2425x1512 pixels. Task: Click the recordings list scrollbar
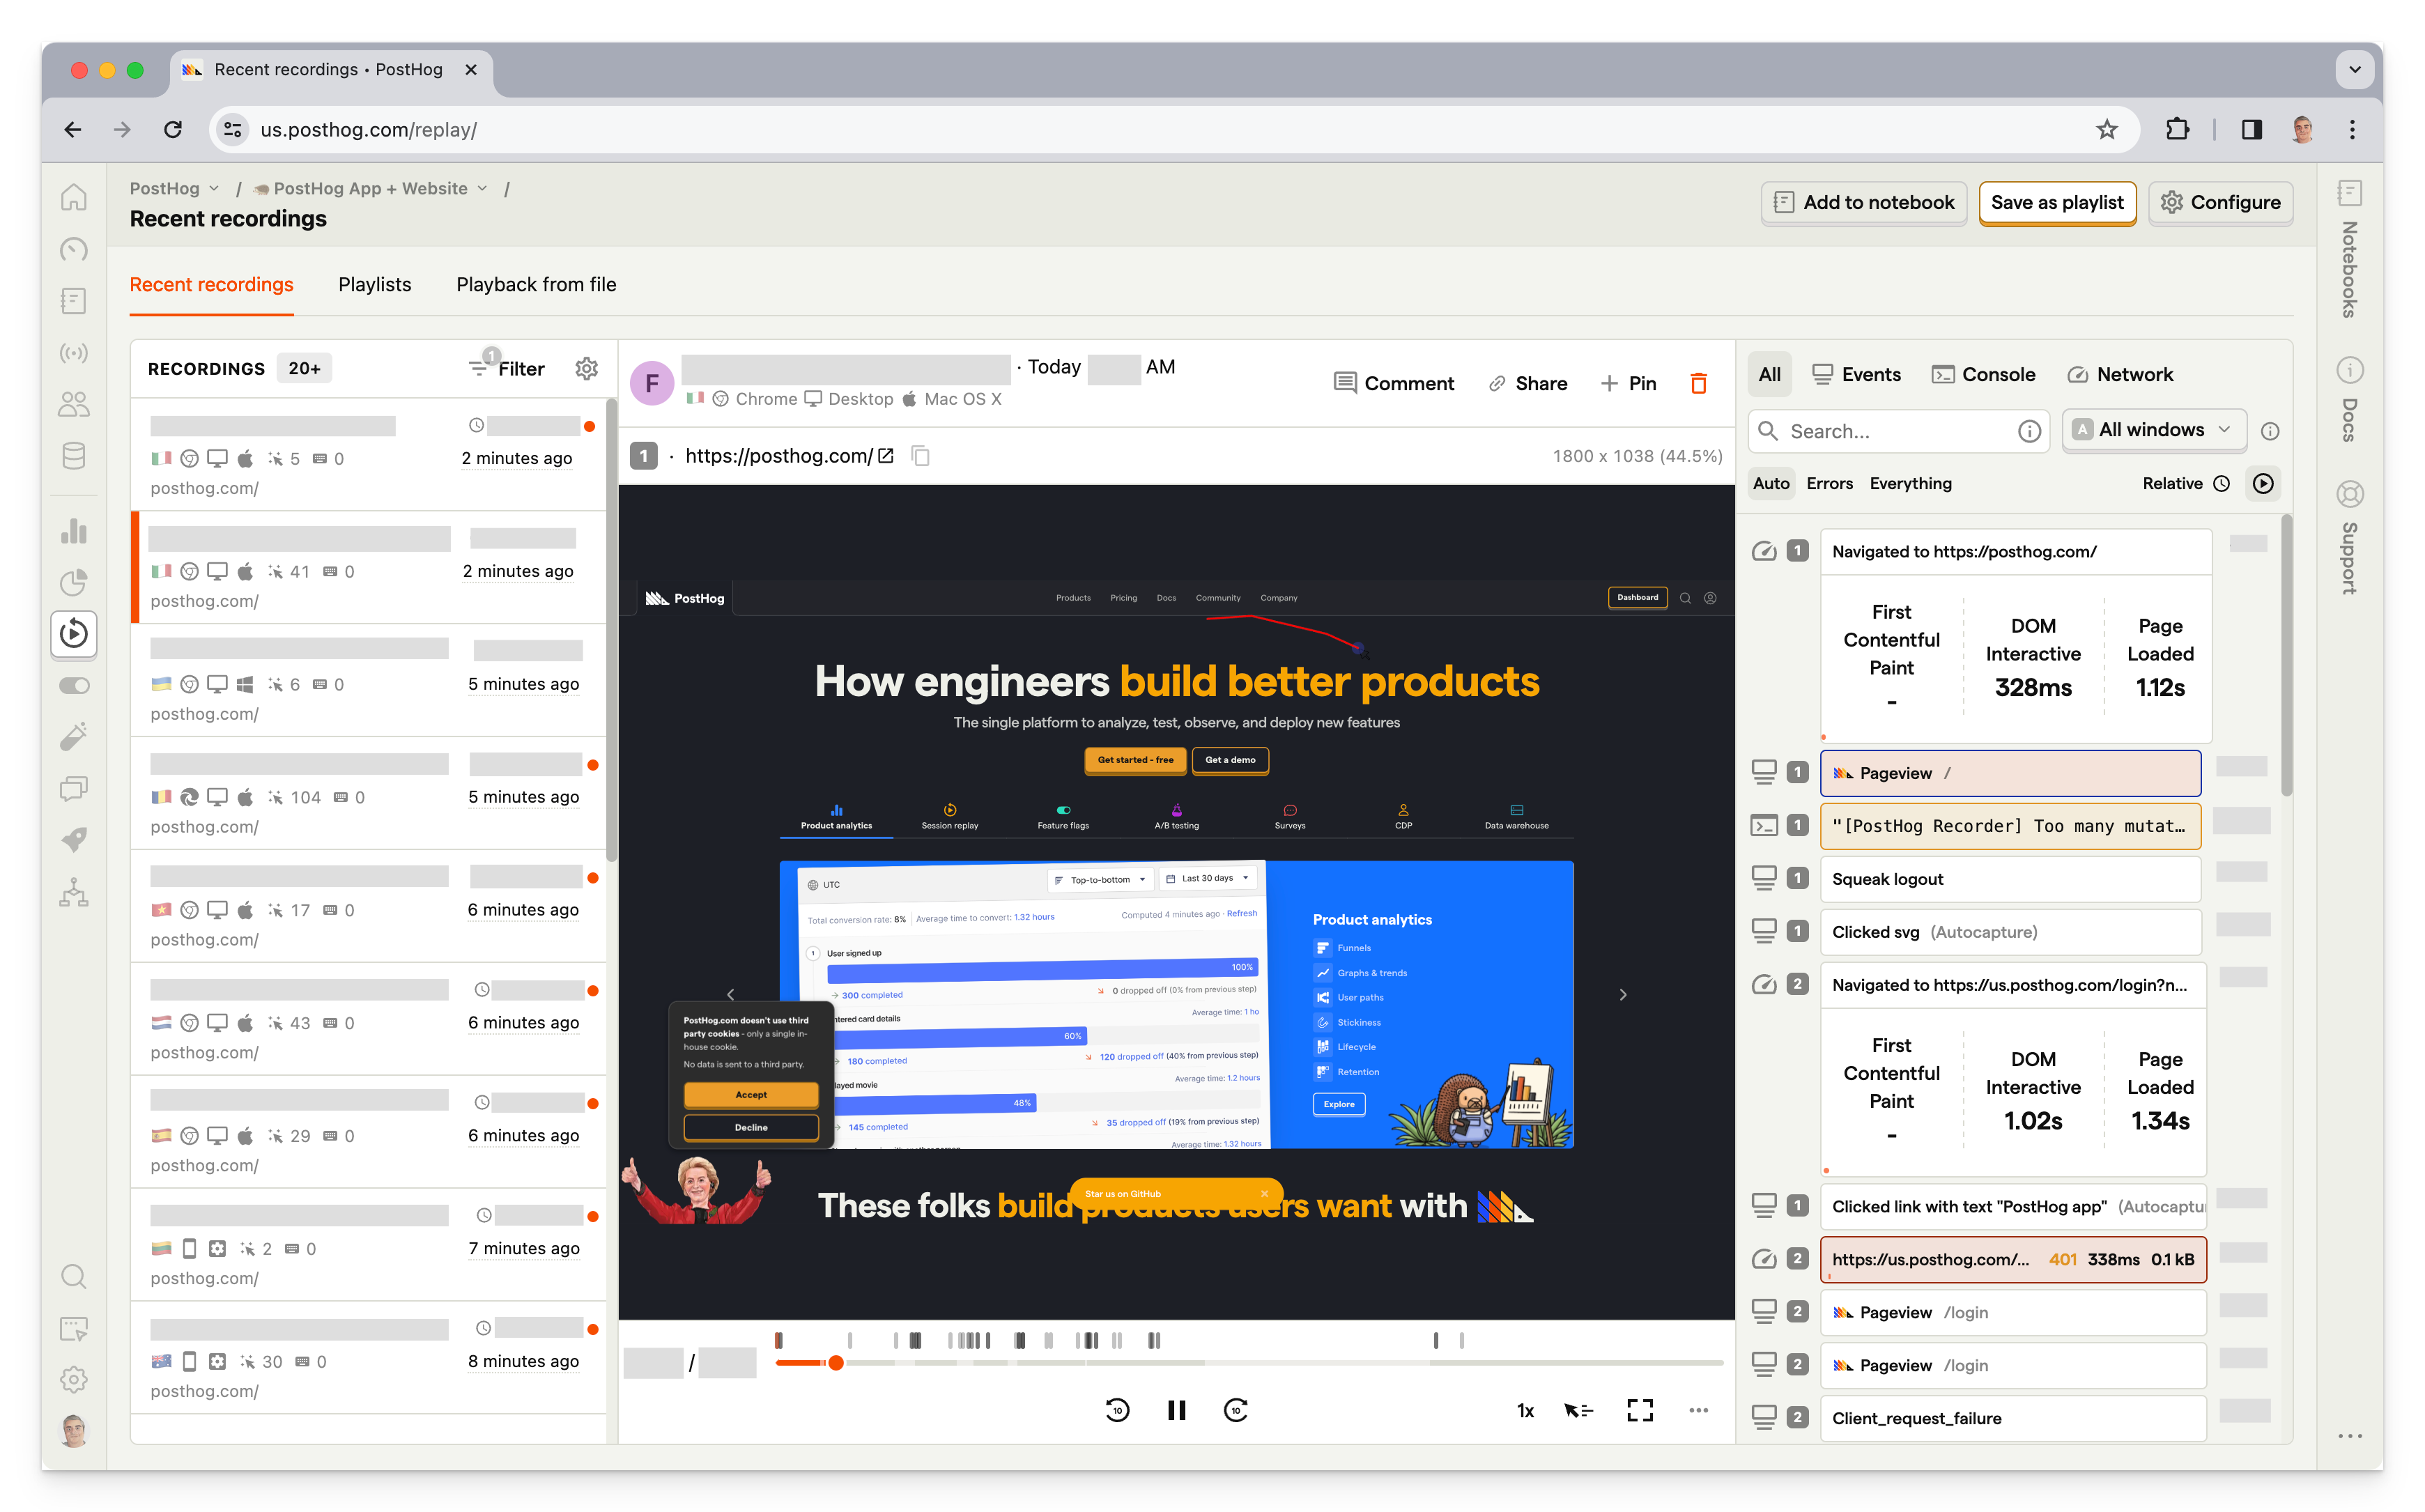(x=611, y=630)
